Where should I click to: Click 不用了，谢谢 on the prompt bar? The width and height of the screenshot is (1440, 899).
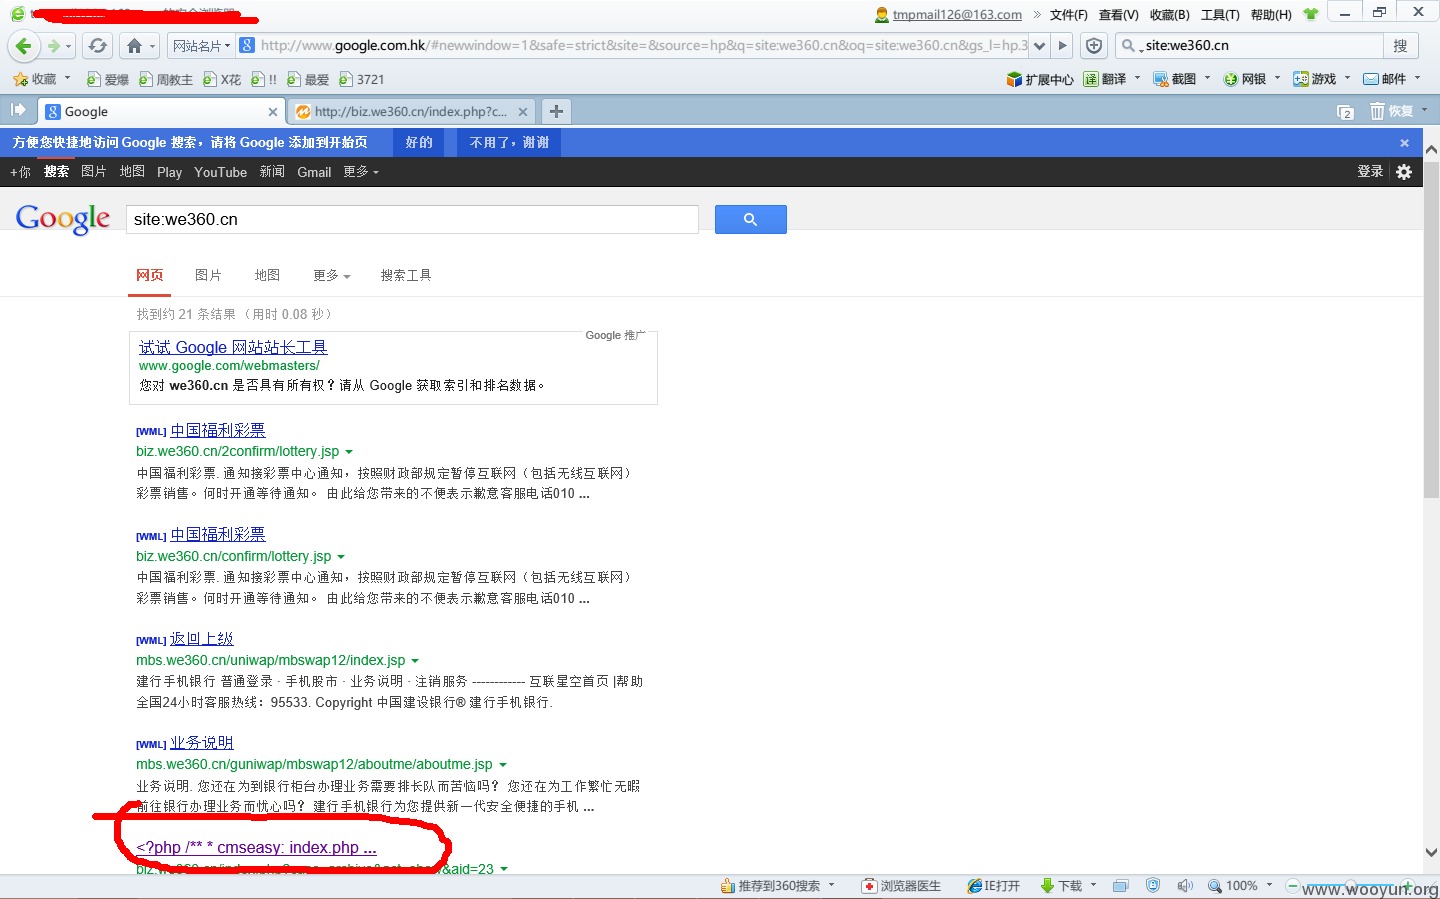[509, 143]
